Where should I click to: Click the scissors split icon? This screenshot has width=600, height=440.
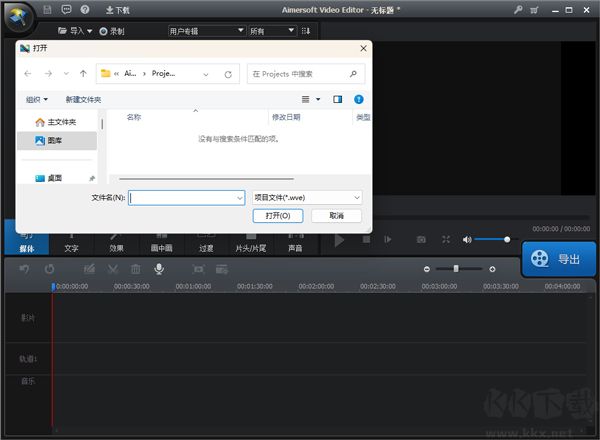click(x=113, y=269)
